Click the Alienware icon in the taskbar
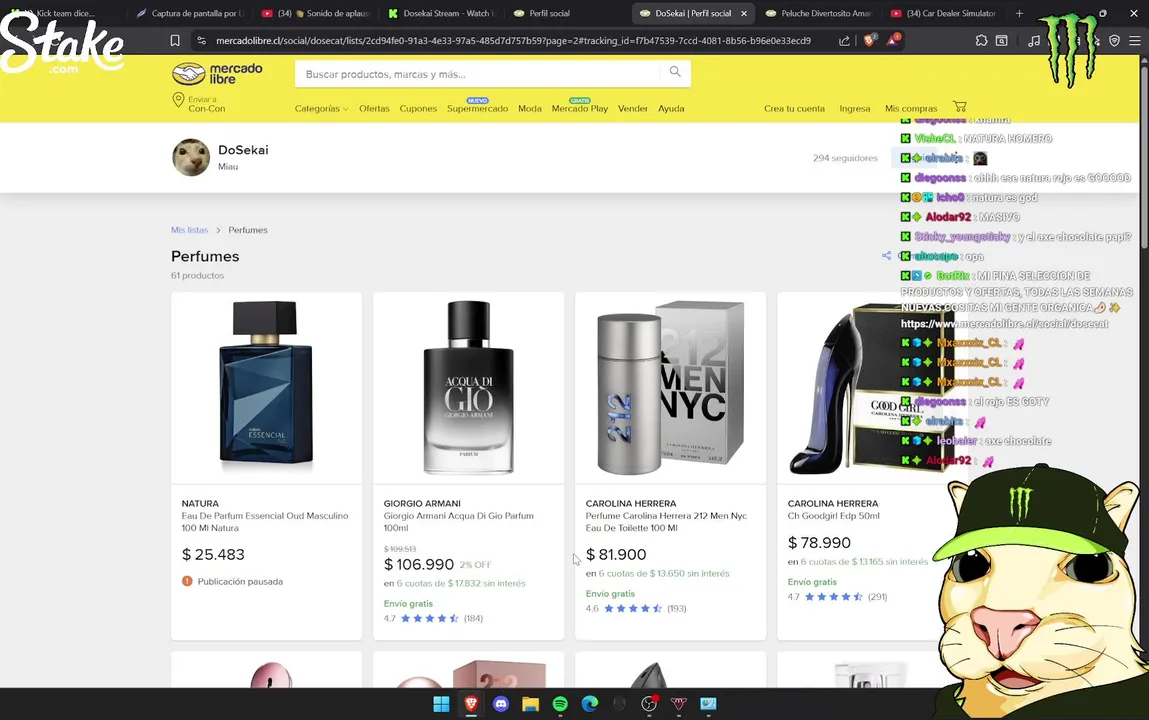The width and height of the screenshot is (1149, 720). [619, 704]
